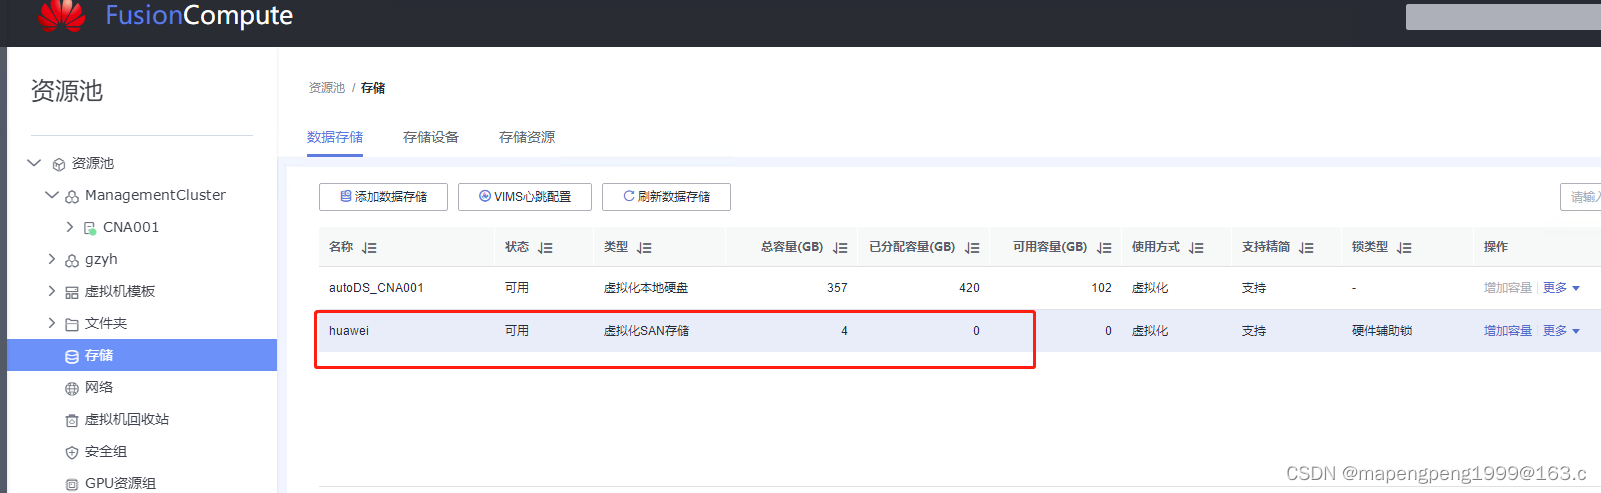Open 网络 in the sidebar

pyautogui.click(x=99, y=387)
